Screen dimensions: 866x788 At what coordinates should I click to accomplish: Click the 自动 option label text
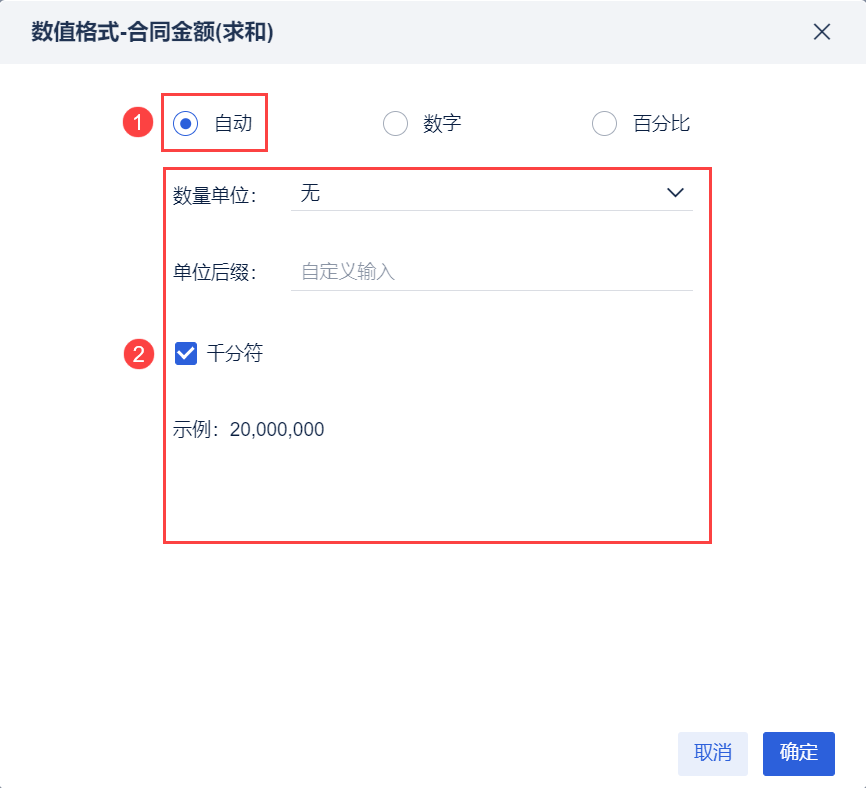233,124
